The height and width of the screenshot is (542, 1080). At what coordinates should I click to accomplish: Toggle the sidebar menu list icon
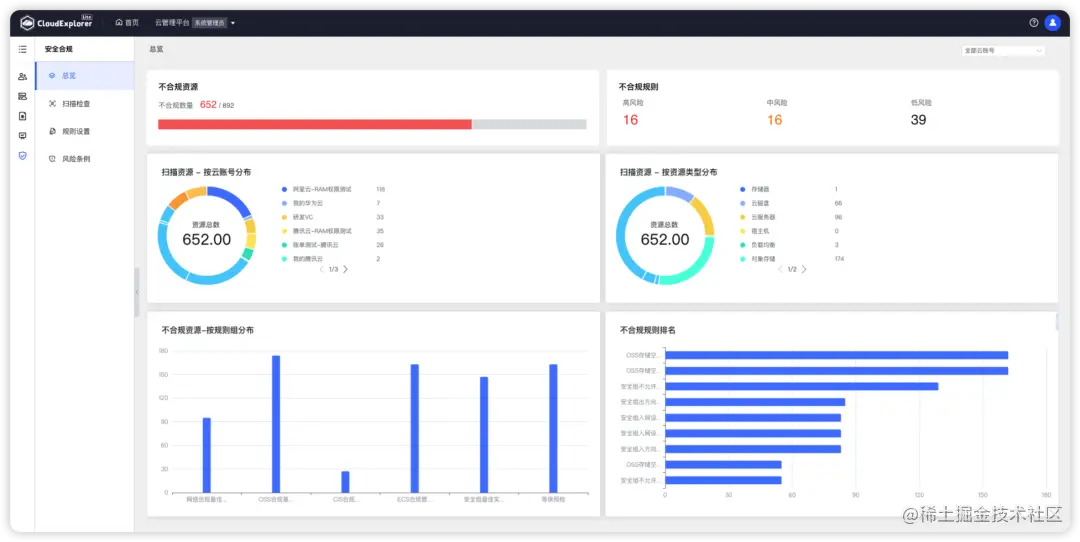(x=23, y=50)
